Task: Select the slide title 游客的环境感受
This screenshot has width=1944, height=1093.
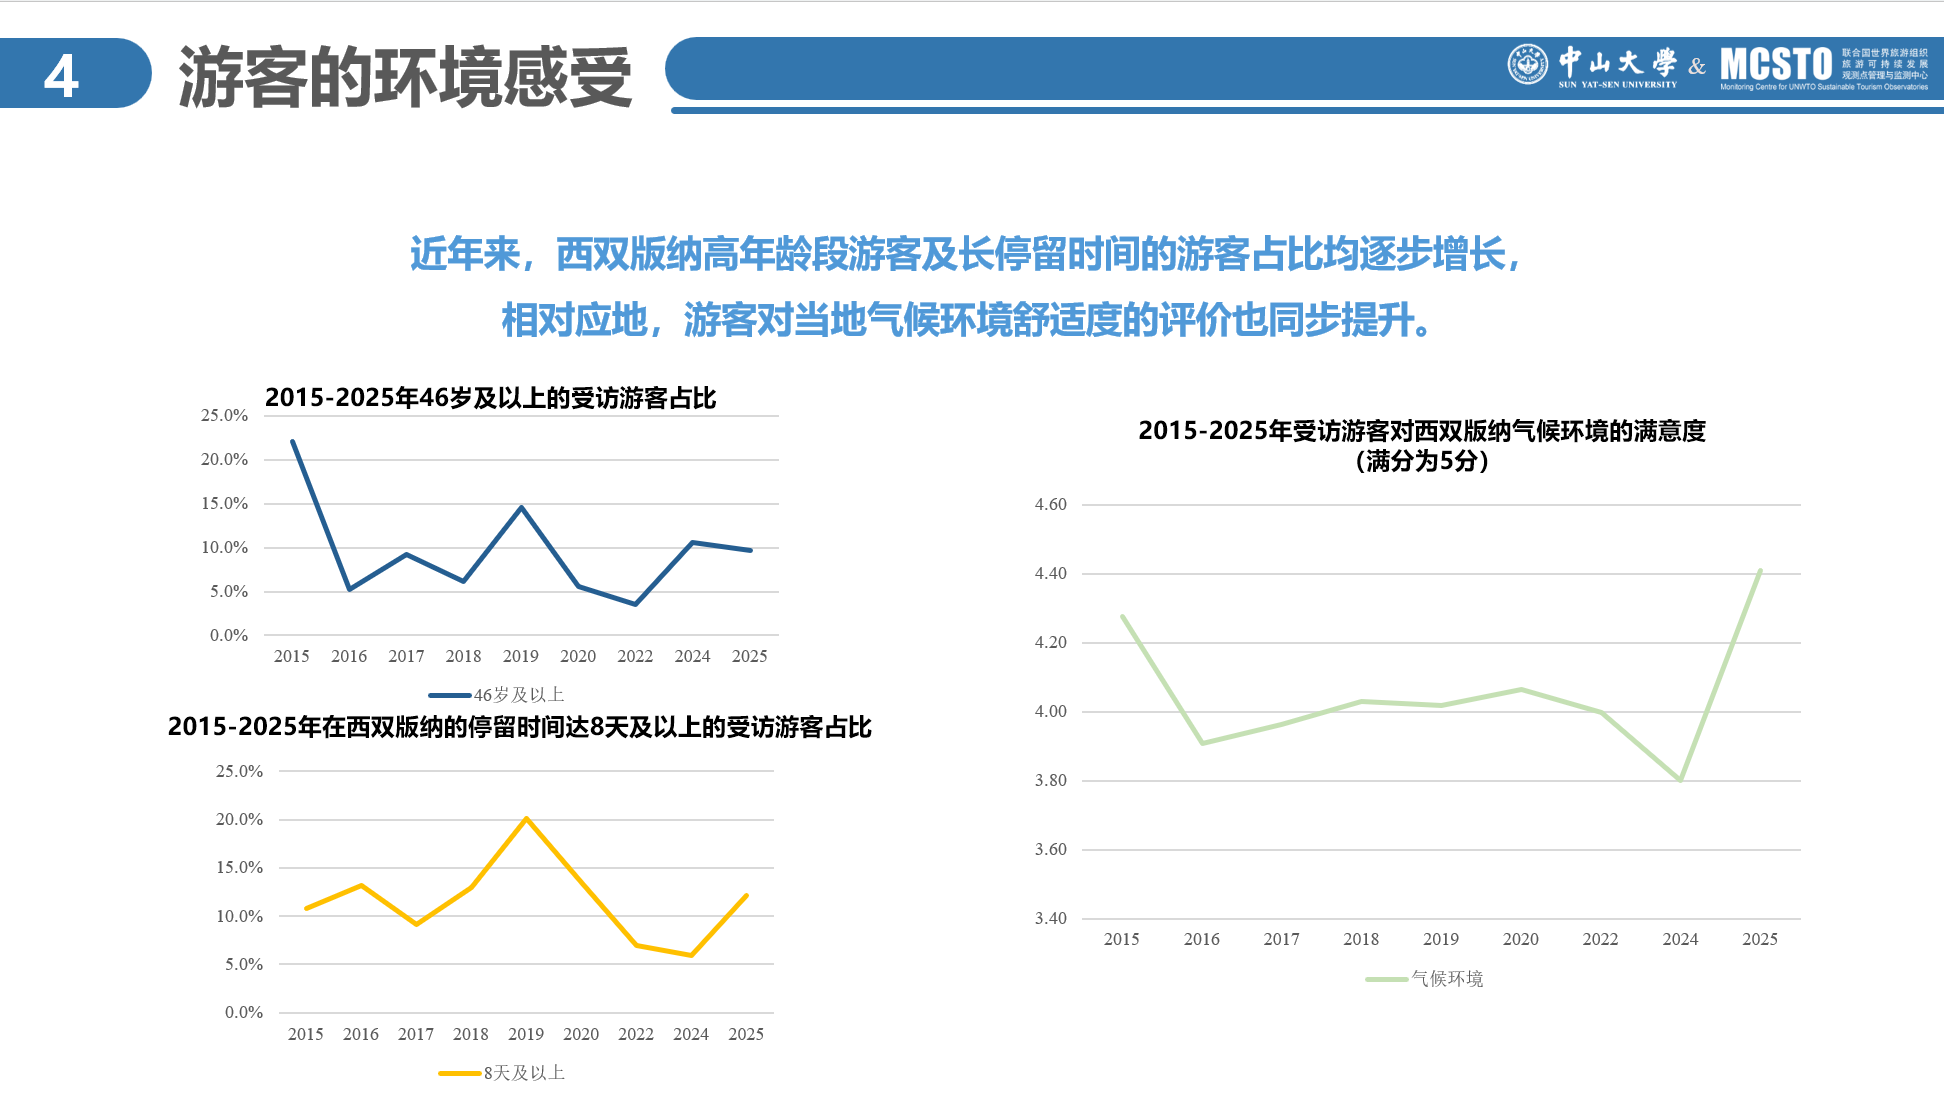Action: point(405,77)
